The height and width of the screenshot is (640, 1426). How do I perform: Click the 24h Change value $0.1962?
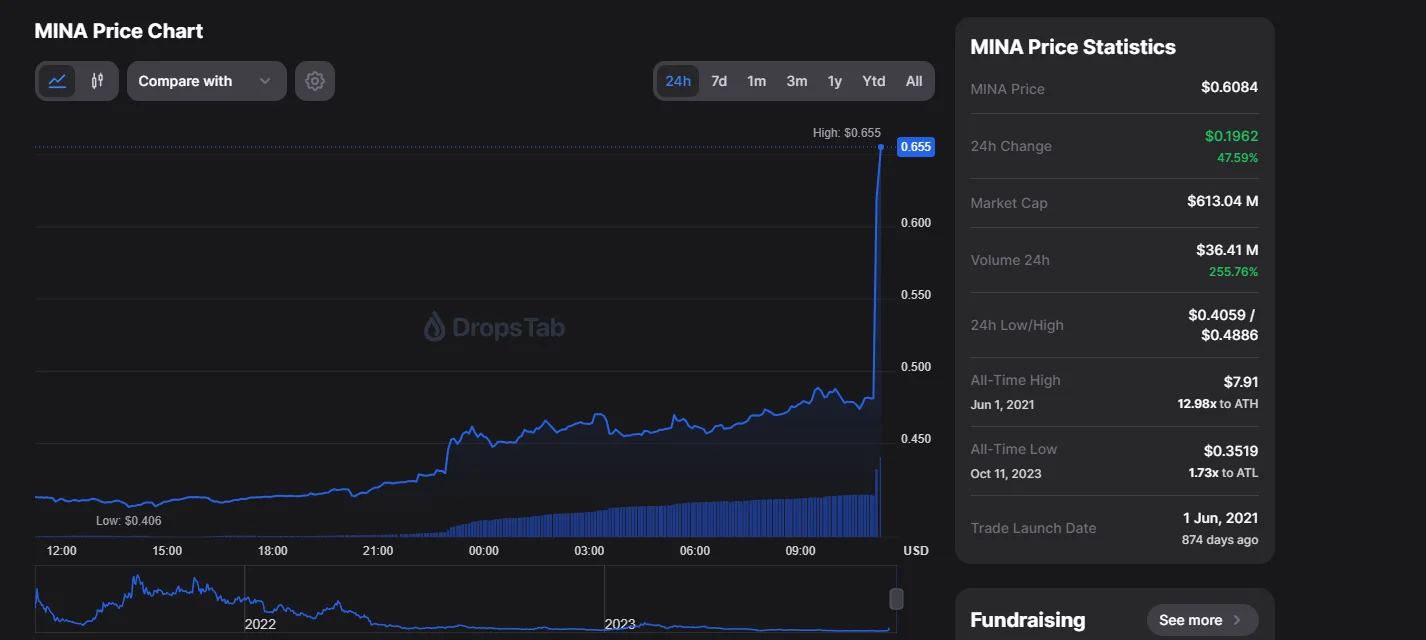(1231, 136)
